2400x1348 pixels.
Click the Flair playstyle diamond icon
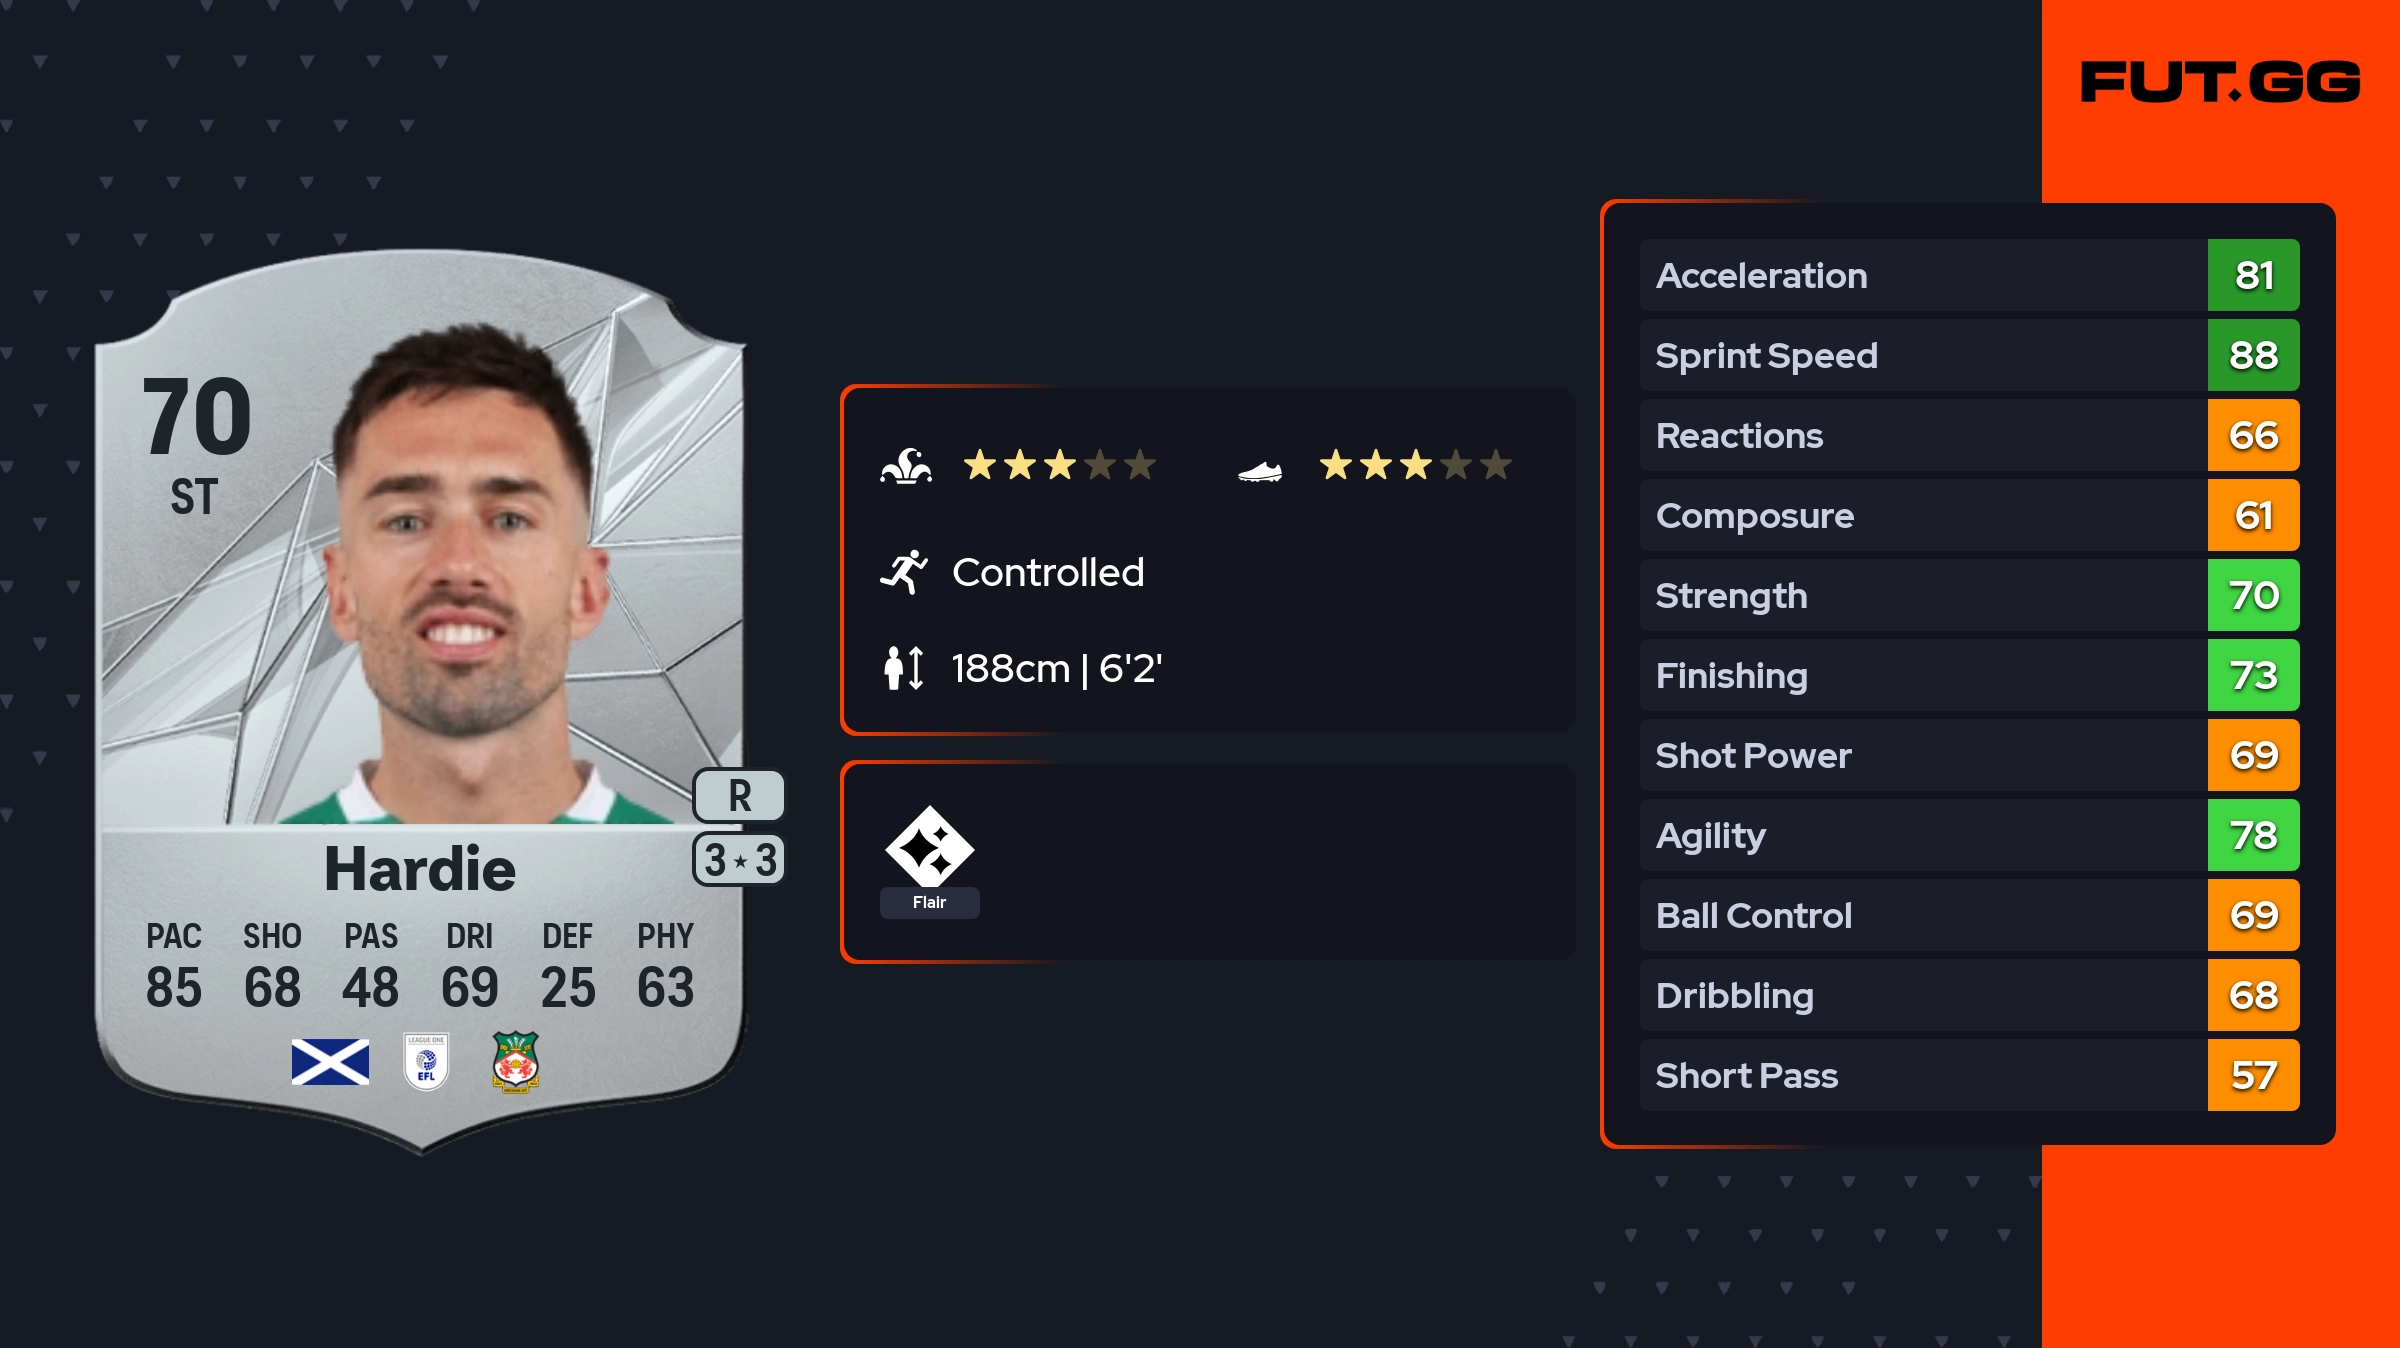[929, 846]
